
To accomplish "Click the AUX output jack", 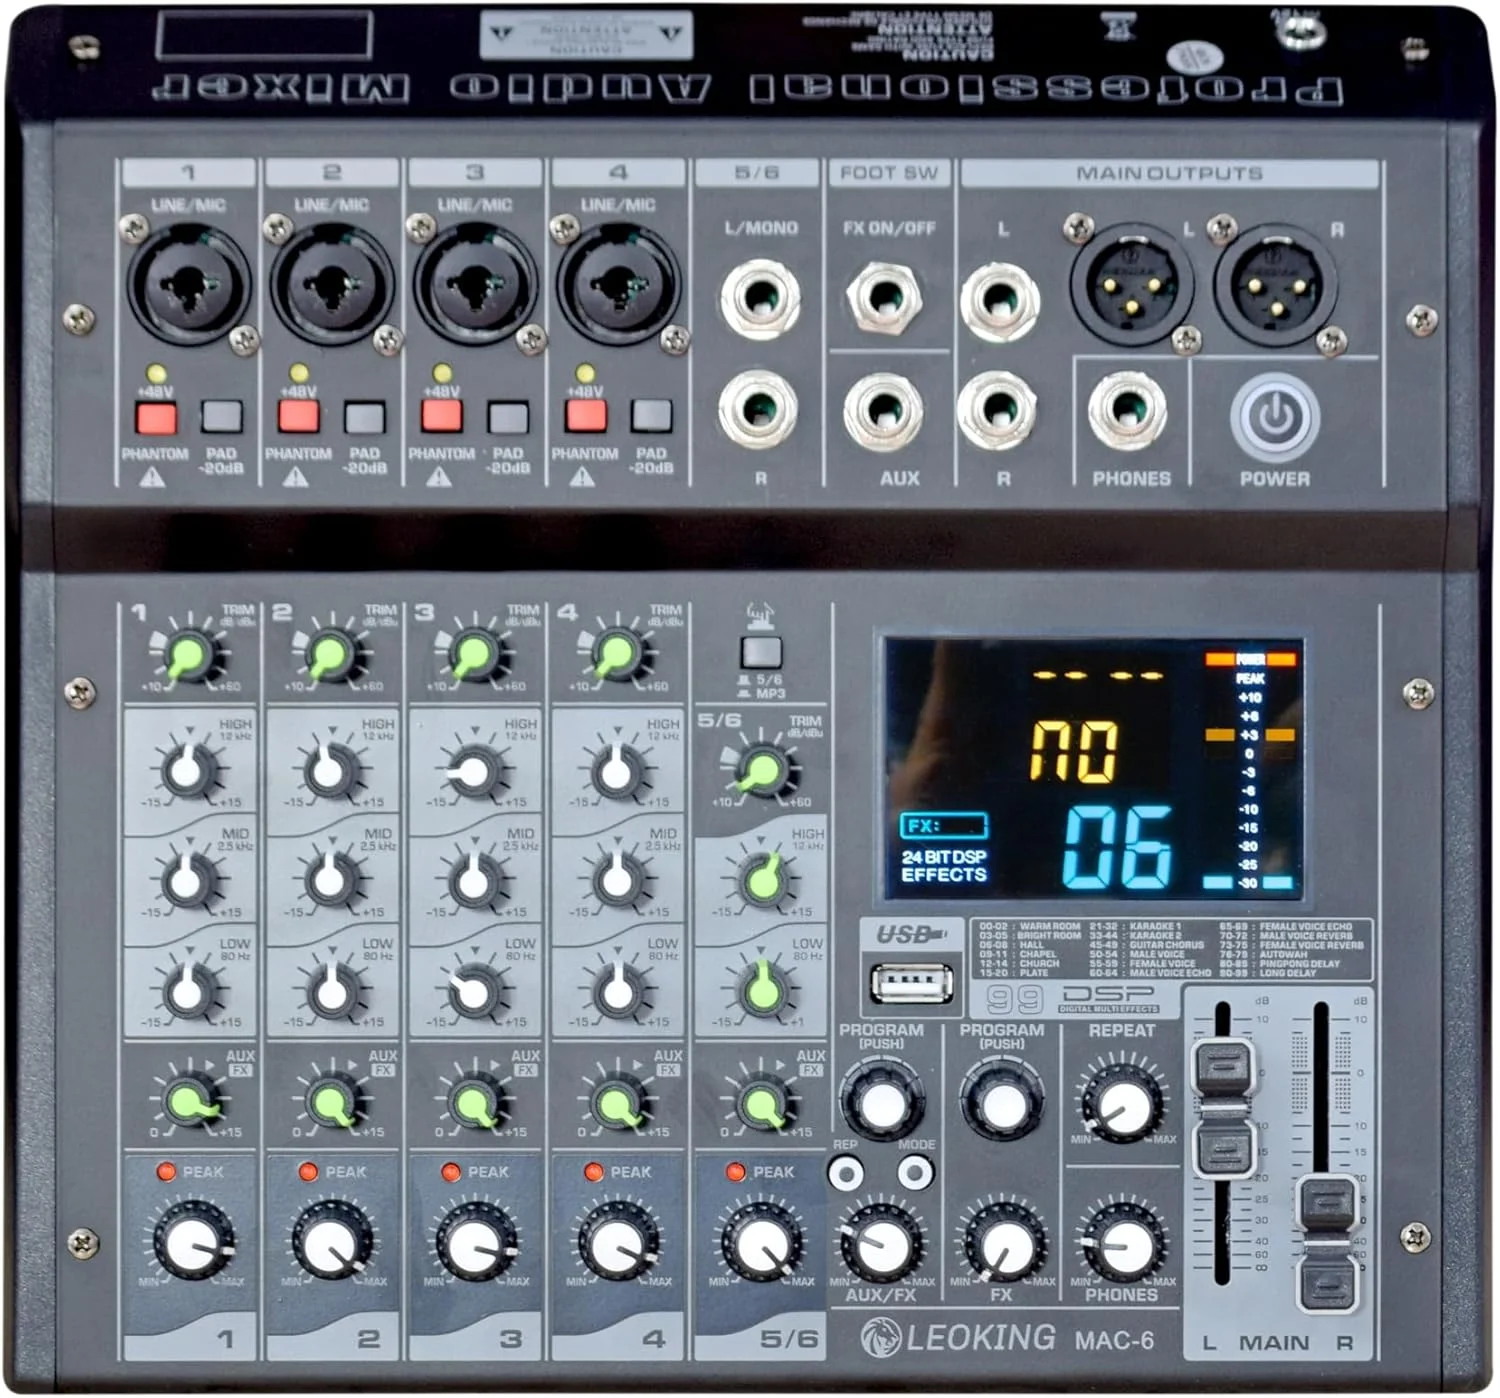I will coord(885,412).
